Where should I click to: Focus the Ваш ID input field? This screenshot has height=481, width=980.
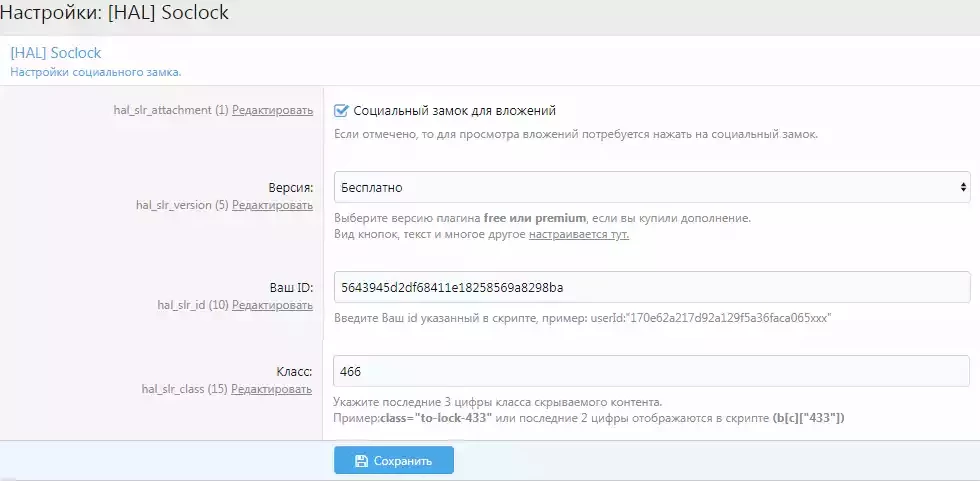tap(652, 287)
